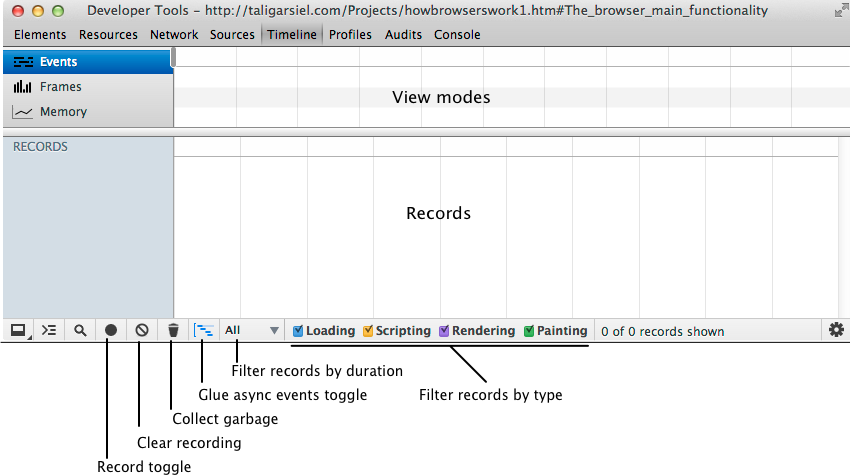Select the Events view mode
The image size is (850, 475).
(88, 62)
